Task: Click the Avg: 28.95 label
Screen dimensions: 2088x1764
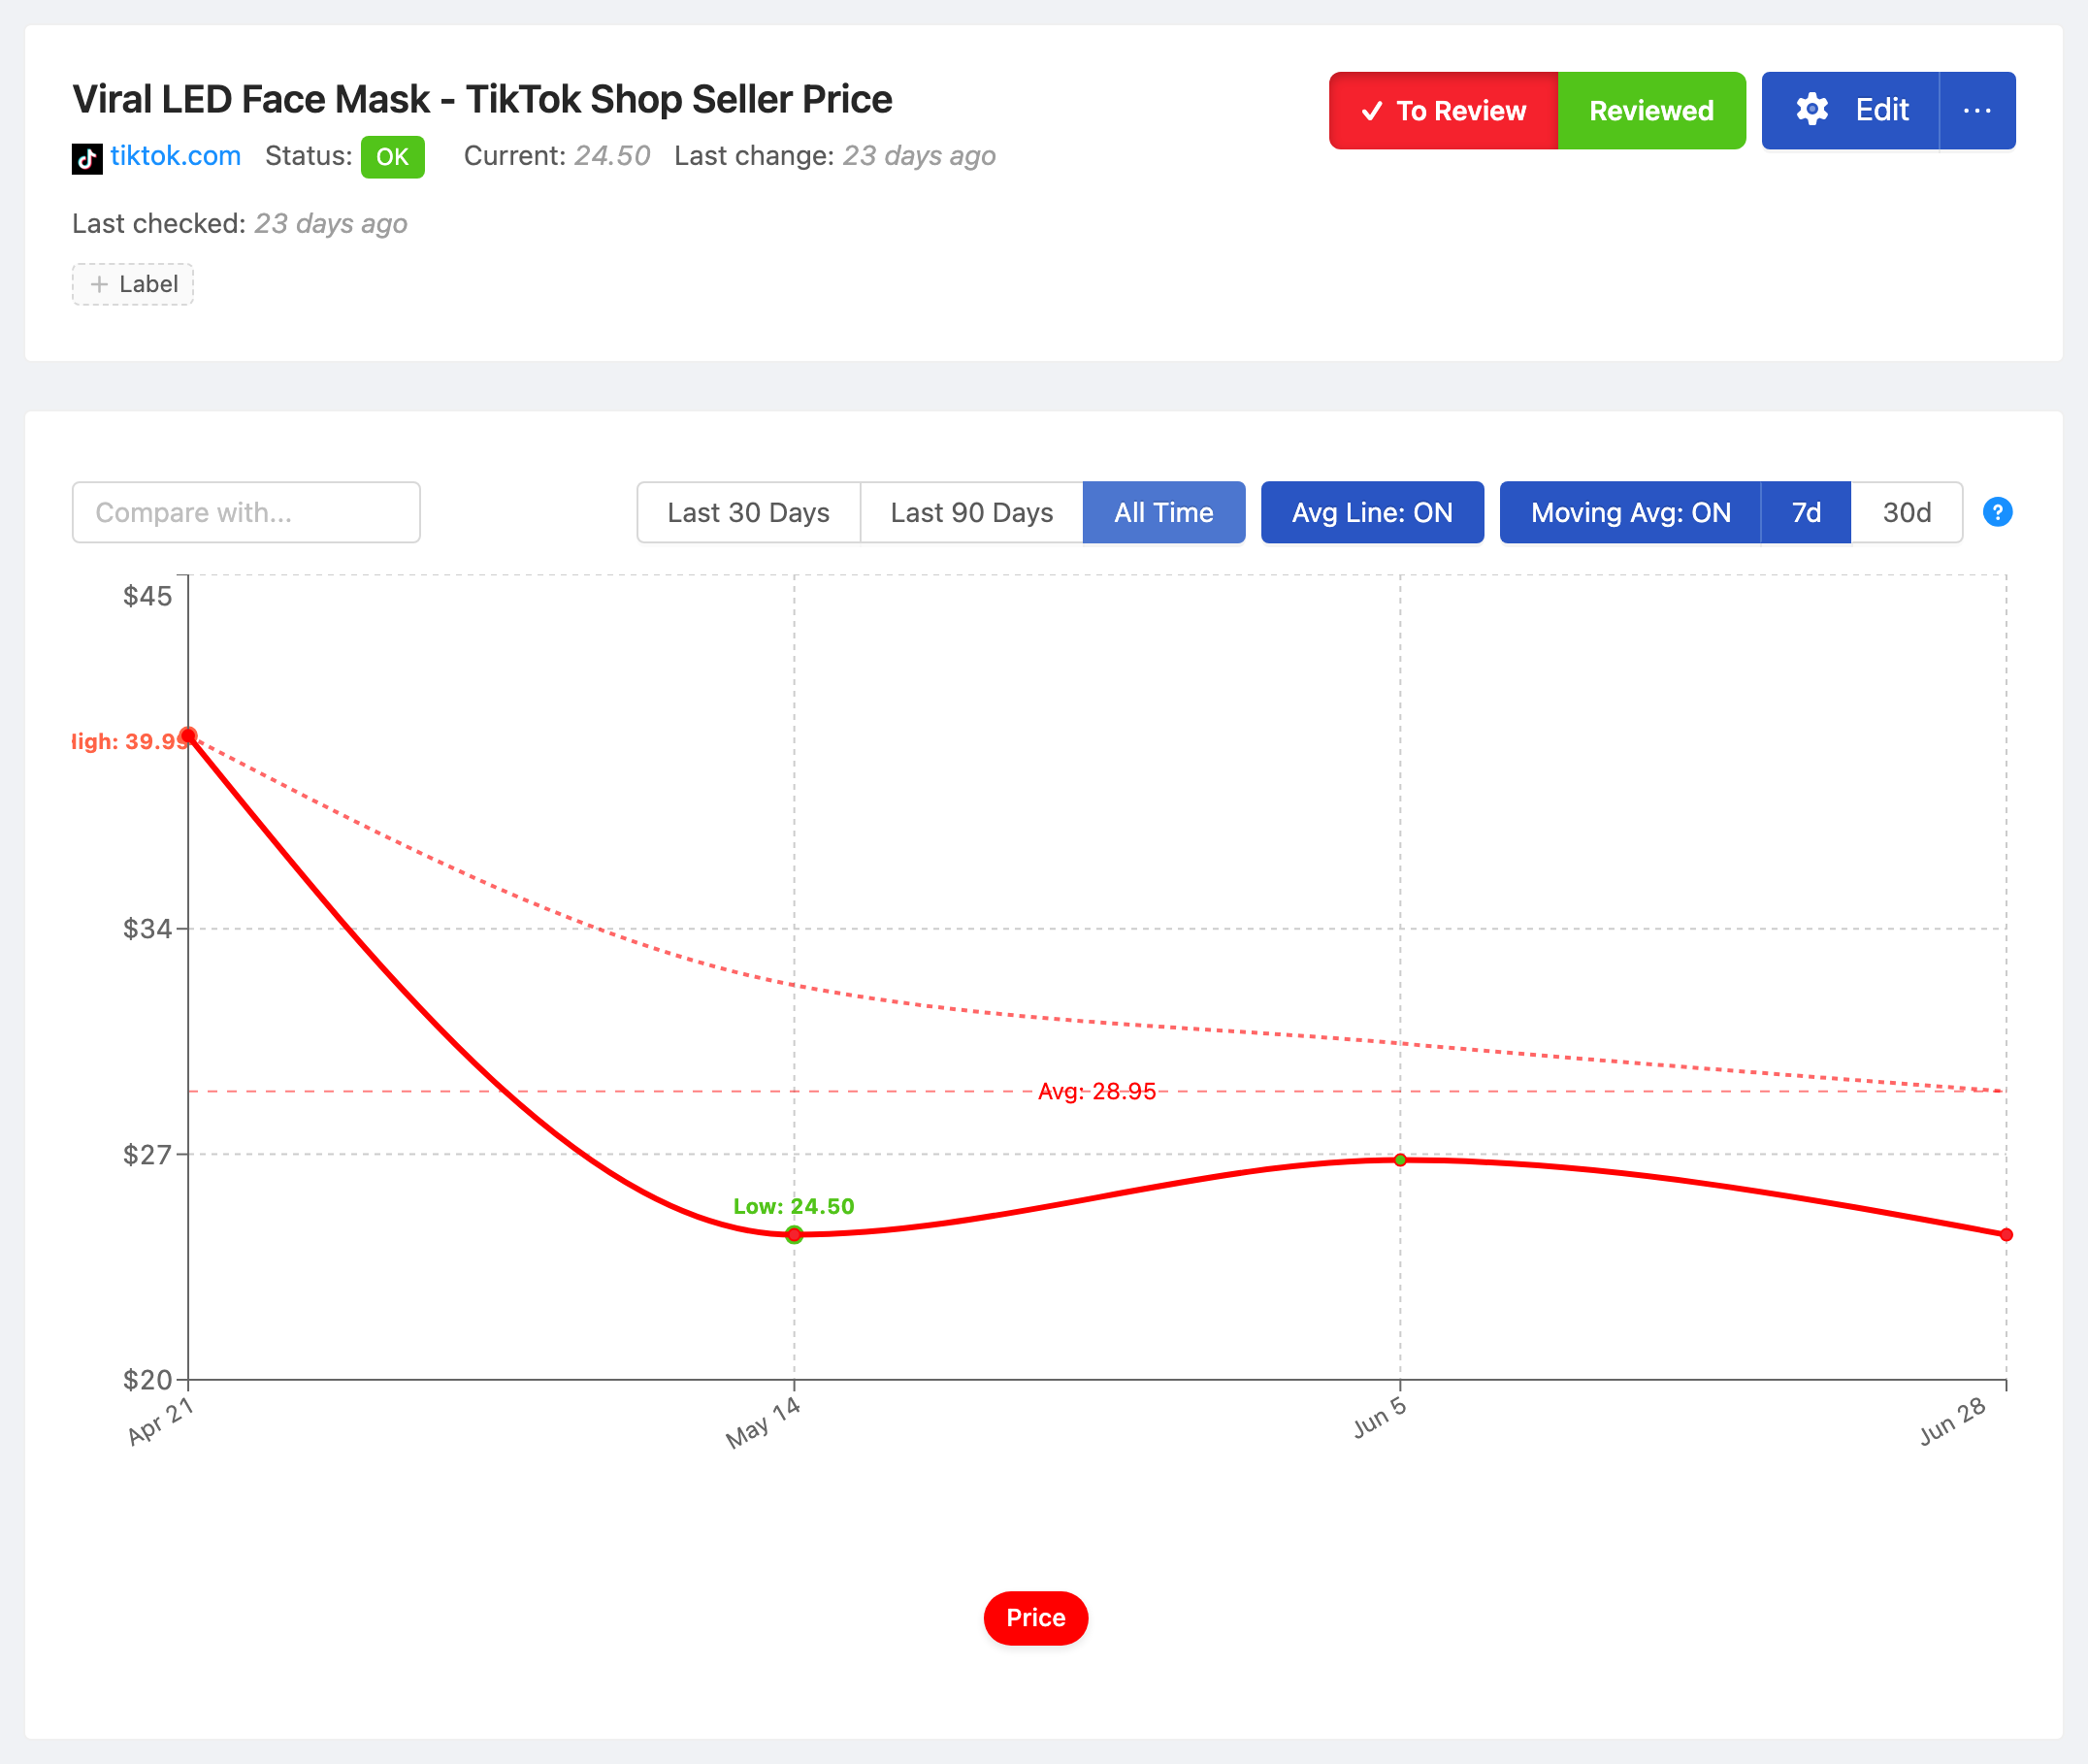Action: [x=1097, y=1091]
